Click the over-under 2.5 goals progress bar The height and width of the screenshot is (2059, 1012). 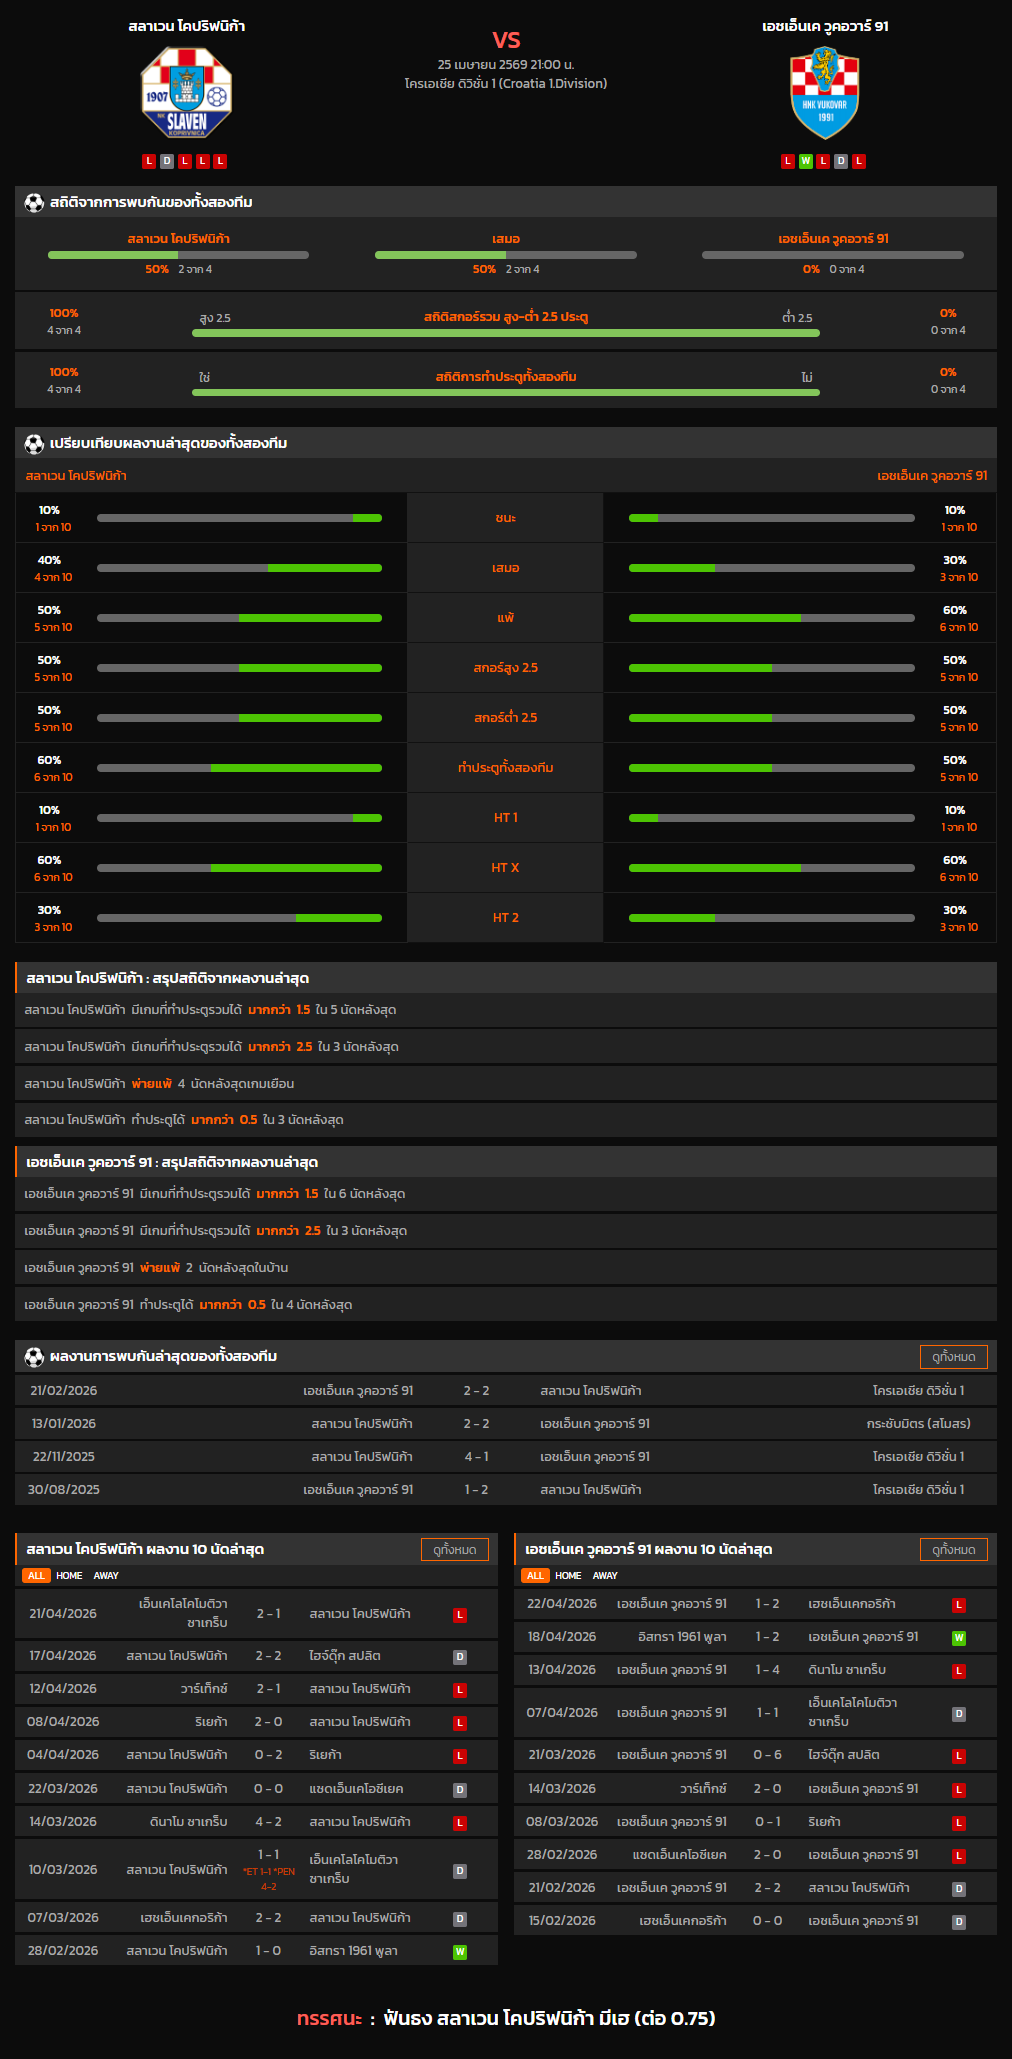coord(505,333)
